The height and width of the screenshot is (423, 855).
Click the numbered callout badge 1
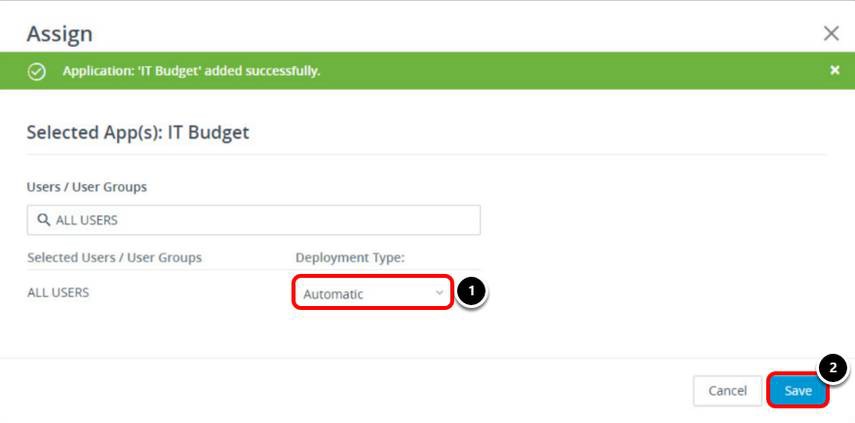(x=470, y=291)
